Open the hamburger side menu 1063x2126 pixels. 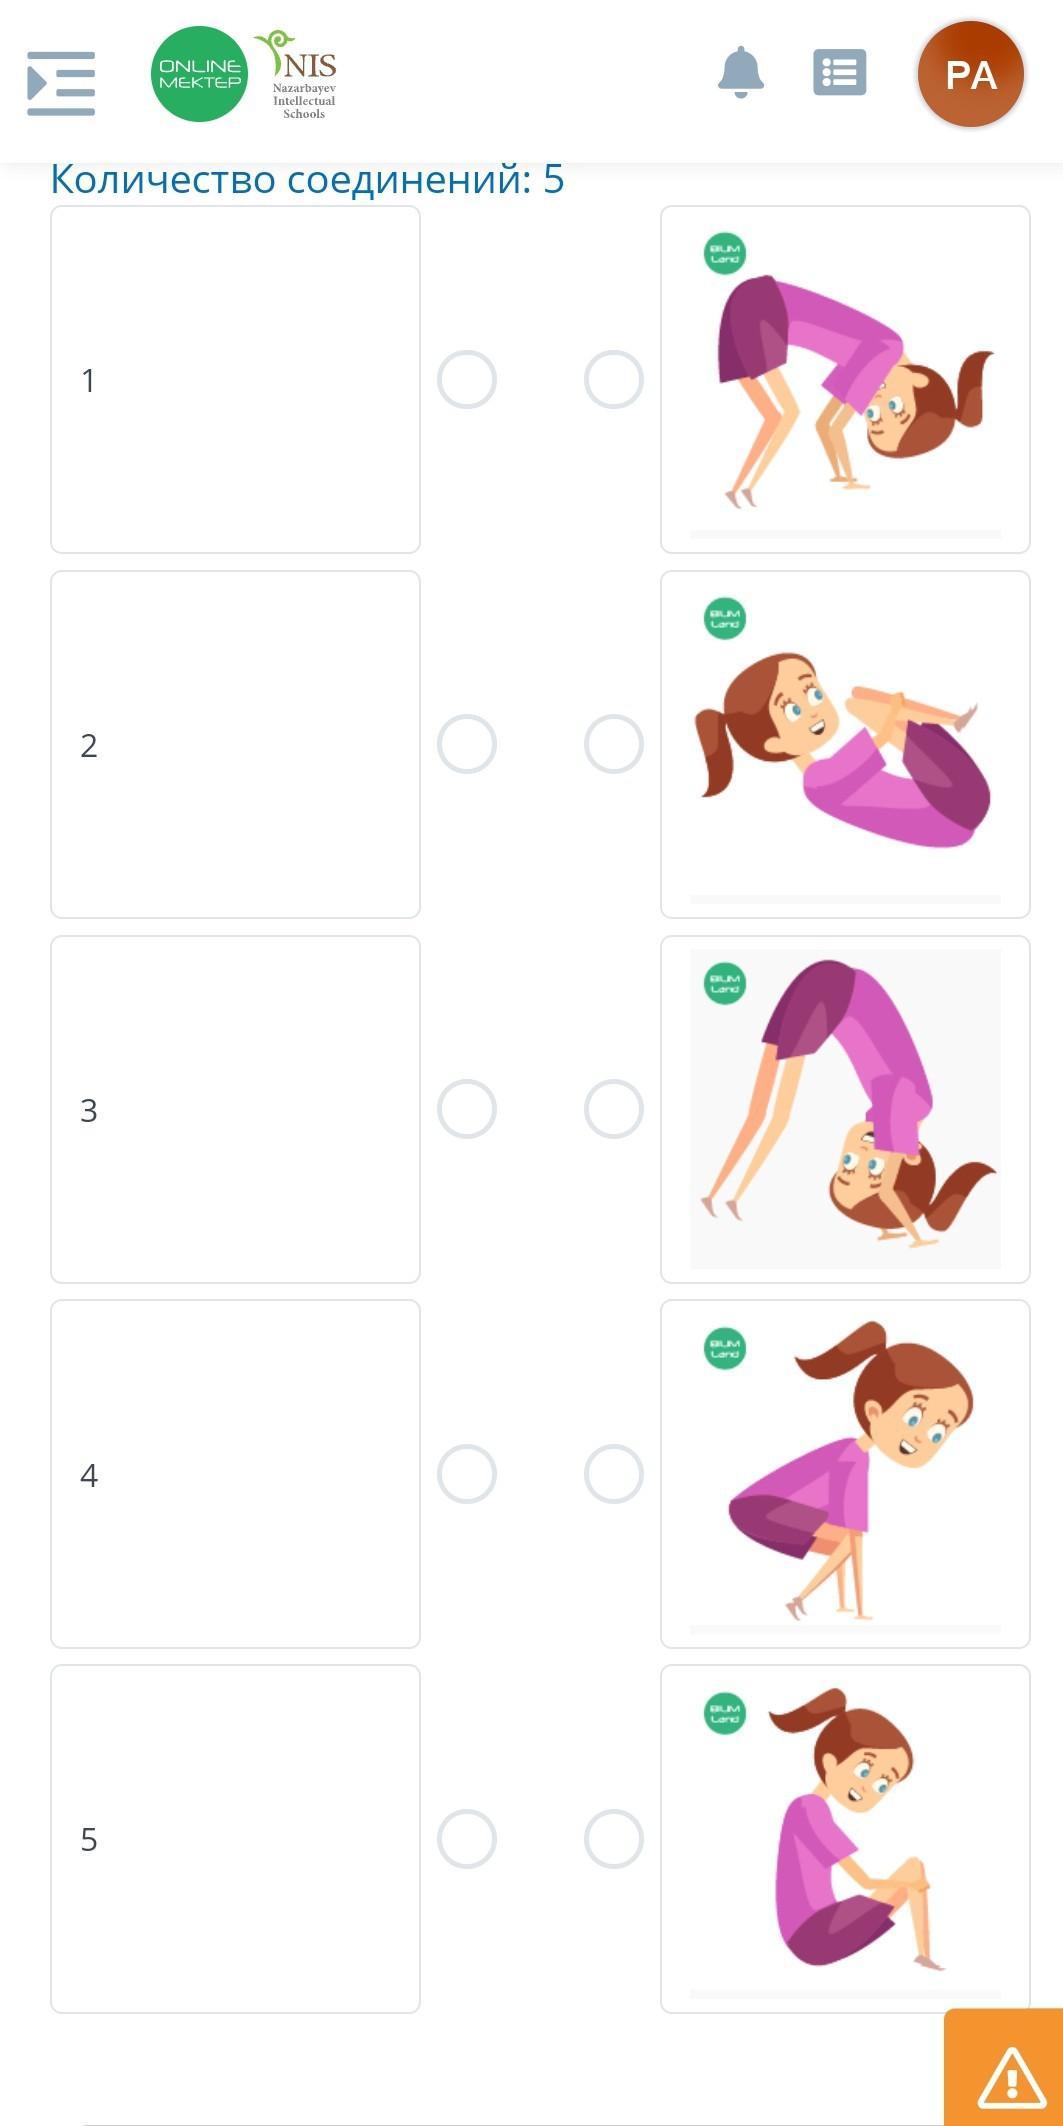tap(61, 83)
